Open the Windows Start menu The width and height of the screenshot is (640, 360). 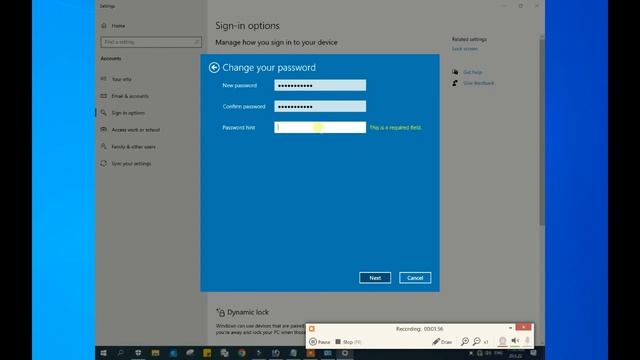click(104, 353)
